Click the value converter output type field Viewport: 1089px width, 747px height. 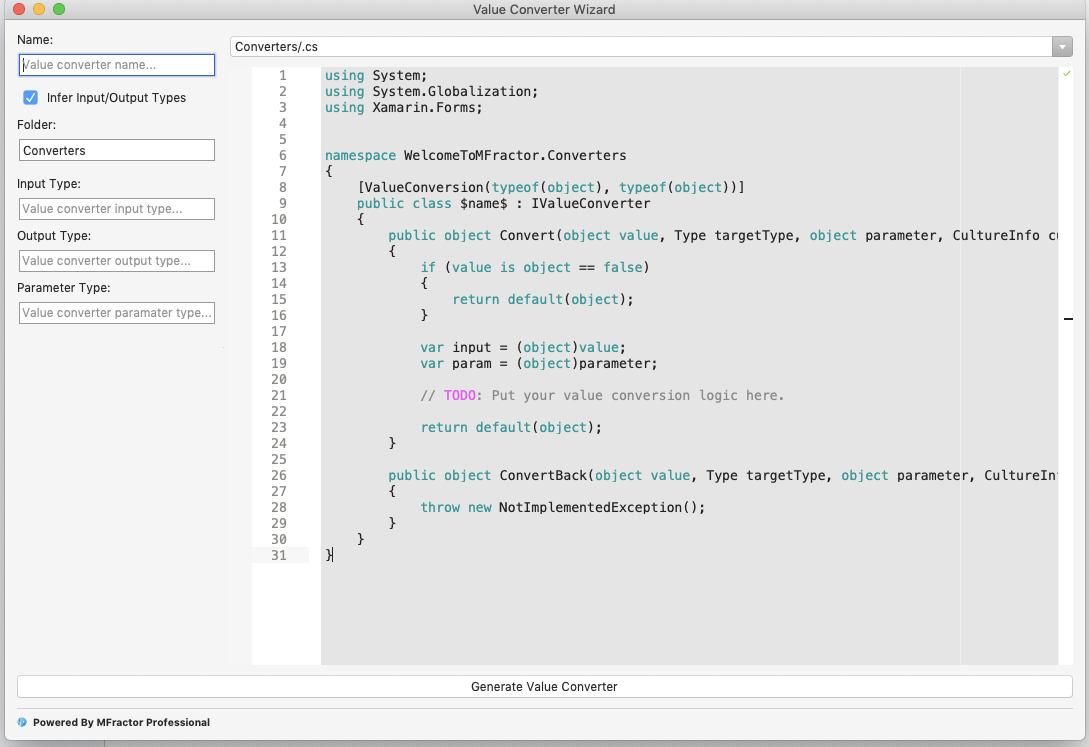coord(116,260)
